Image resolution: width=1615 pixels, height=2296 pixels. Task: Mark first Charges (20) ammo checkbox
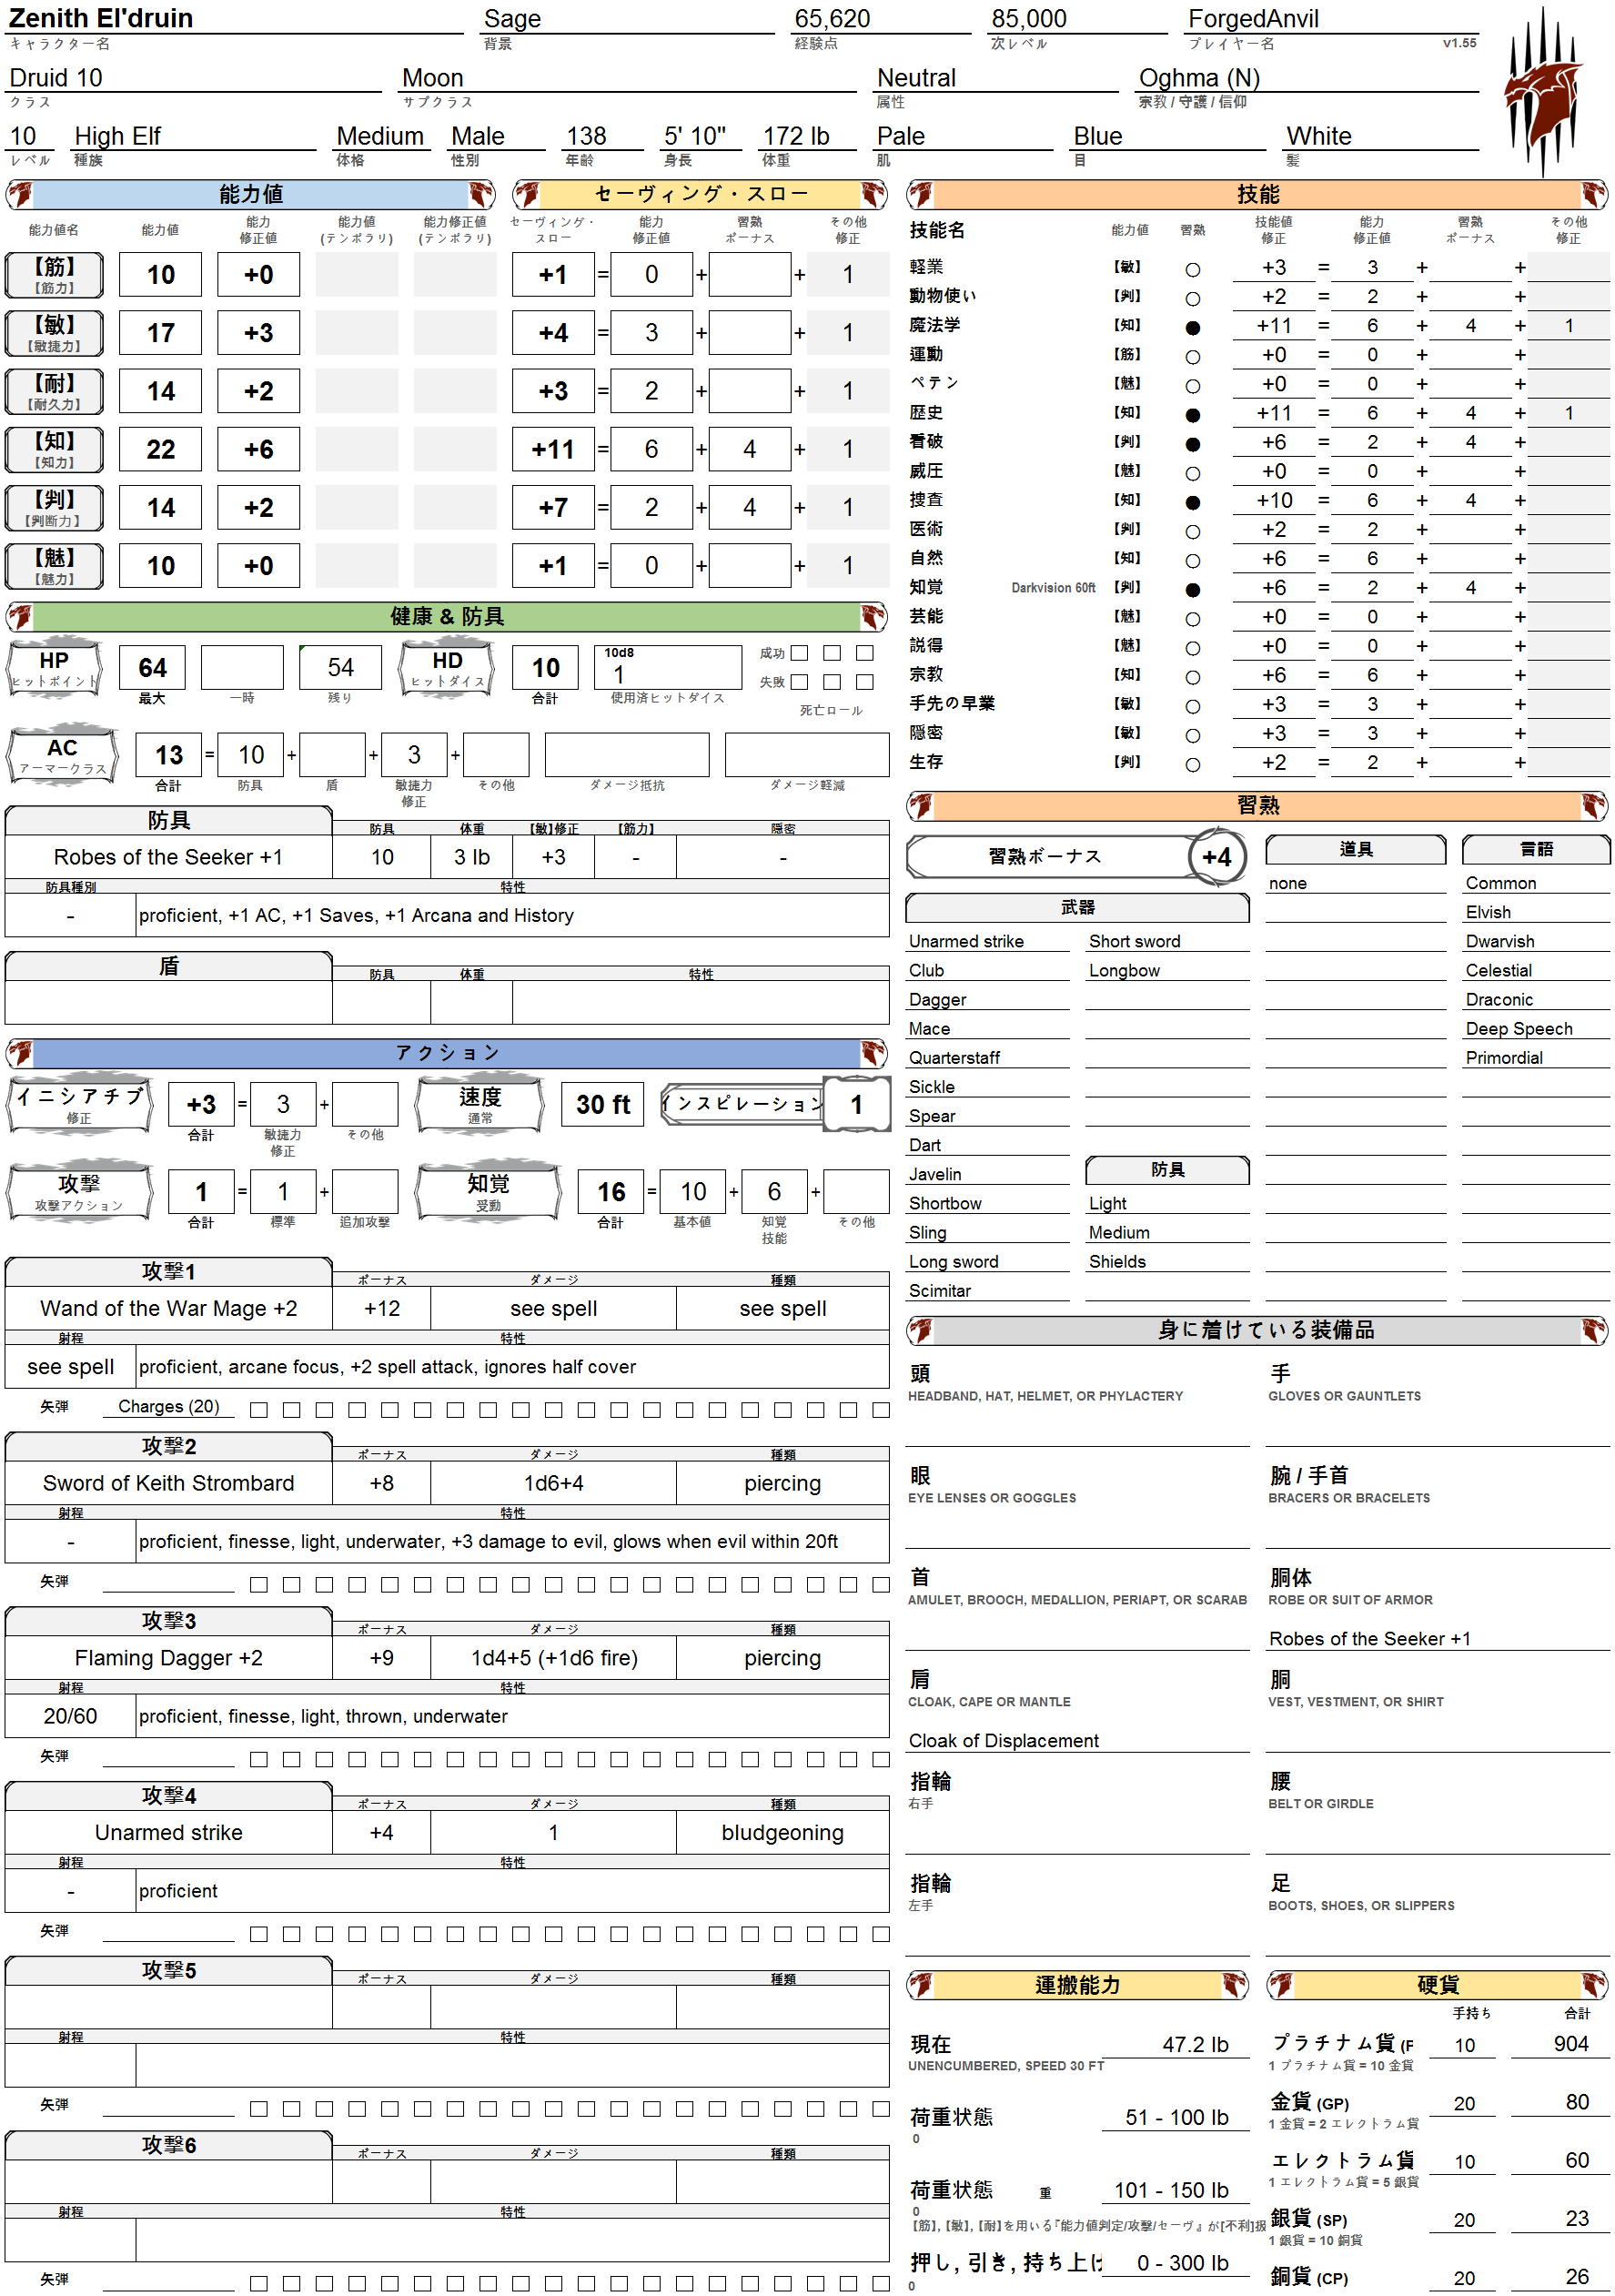(x=258, y=1409)
